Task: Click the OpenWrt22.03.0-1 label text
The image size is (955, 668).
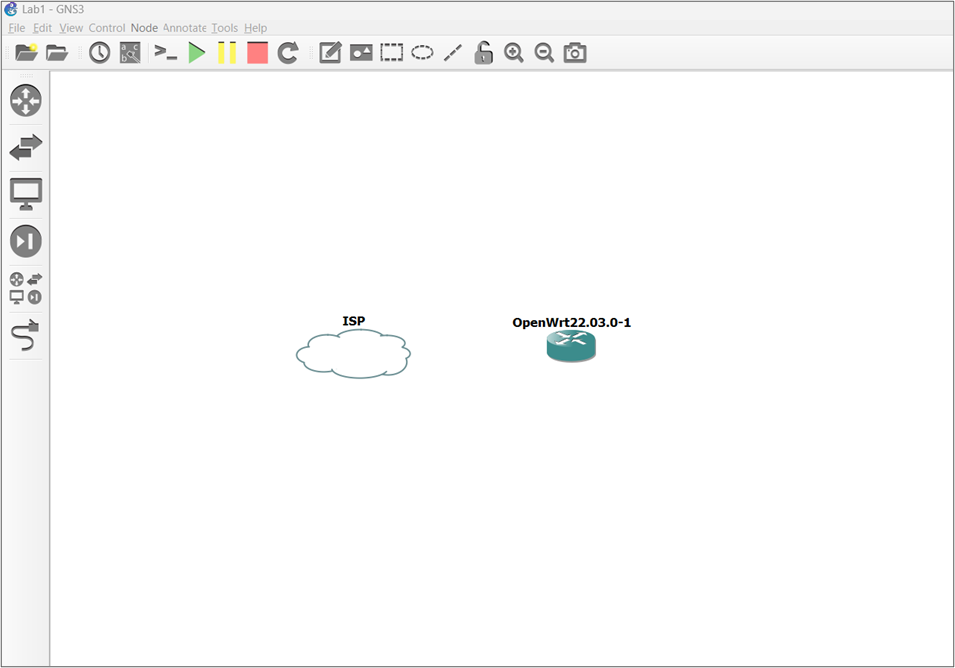Action: [571, 323]
